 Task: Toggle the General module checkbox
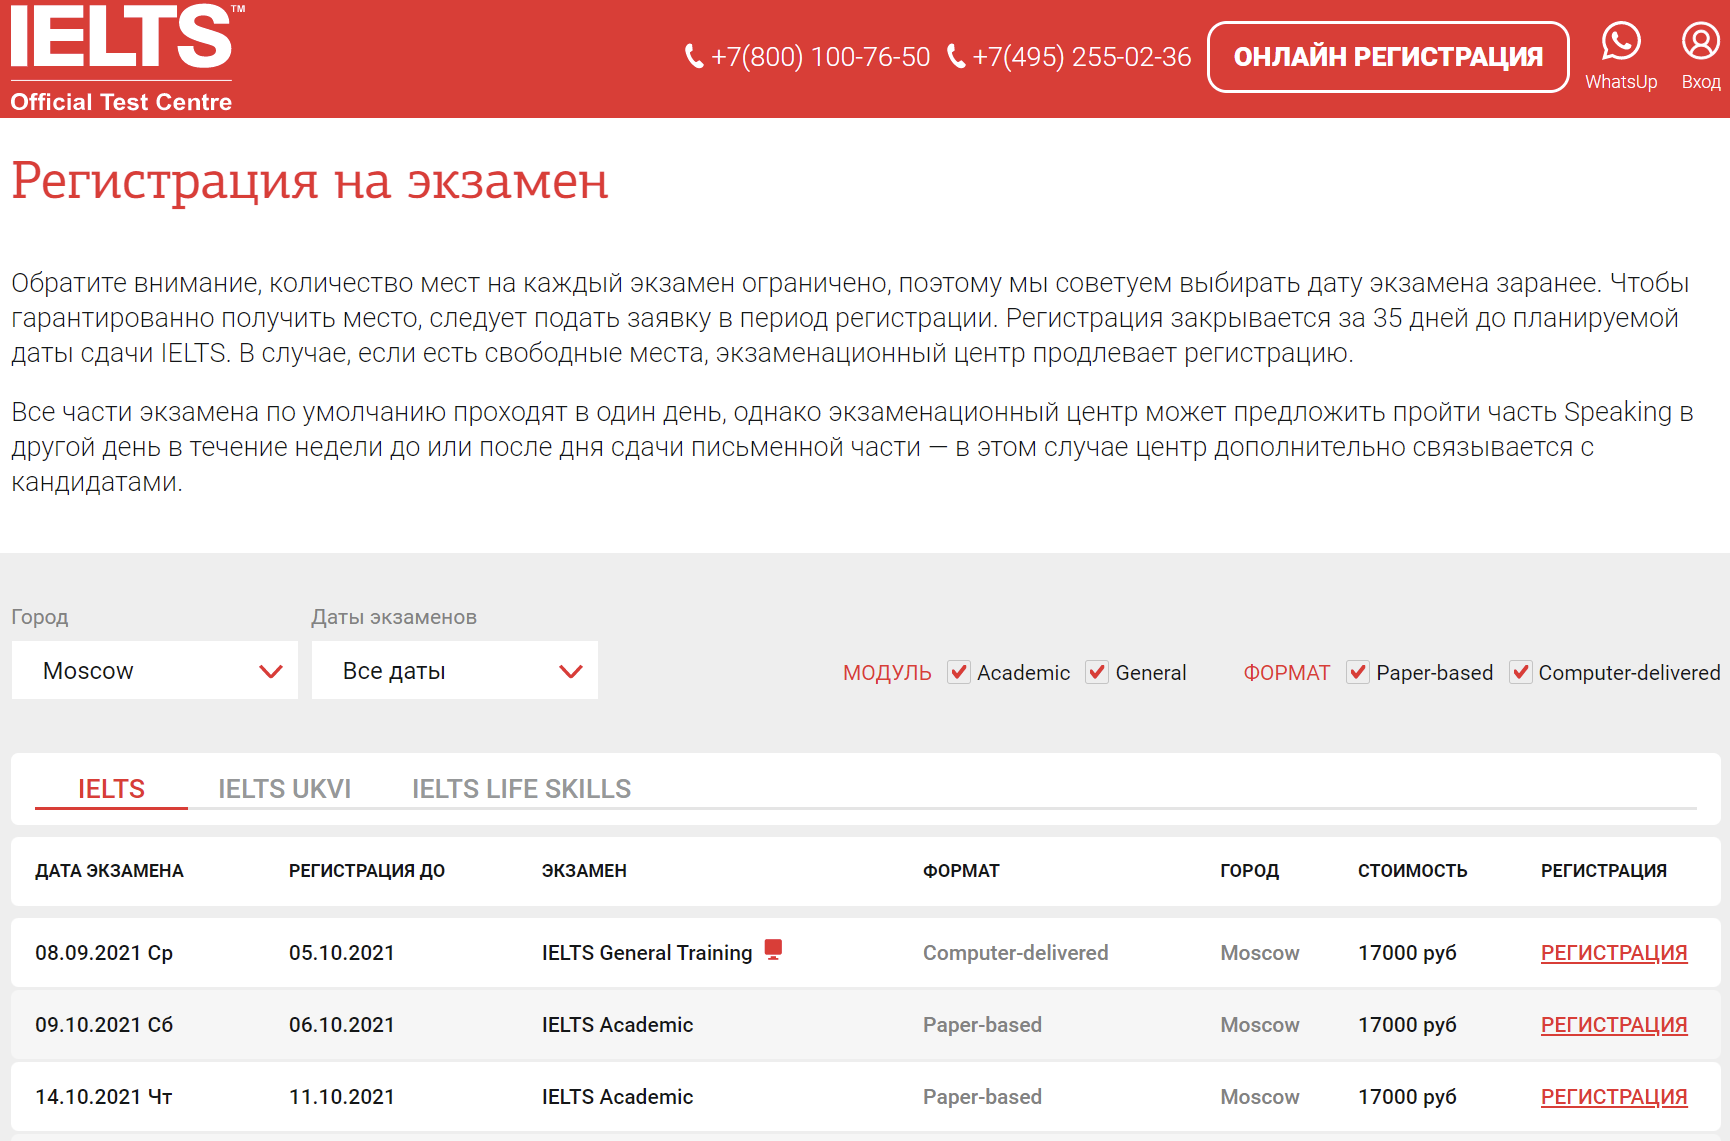(1097, 672)
